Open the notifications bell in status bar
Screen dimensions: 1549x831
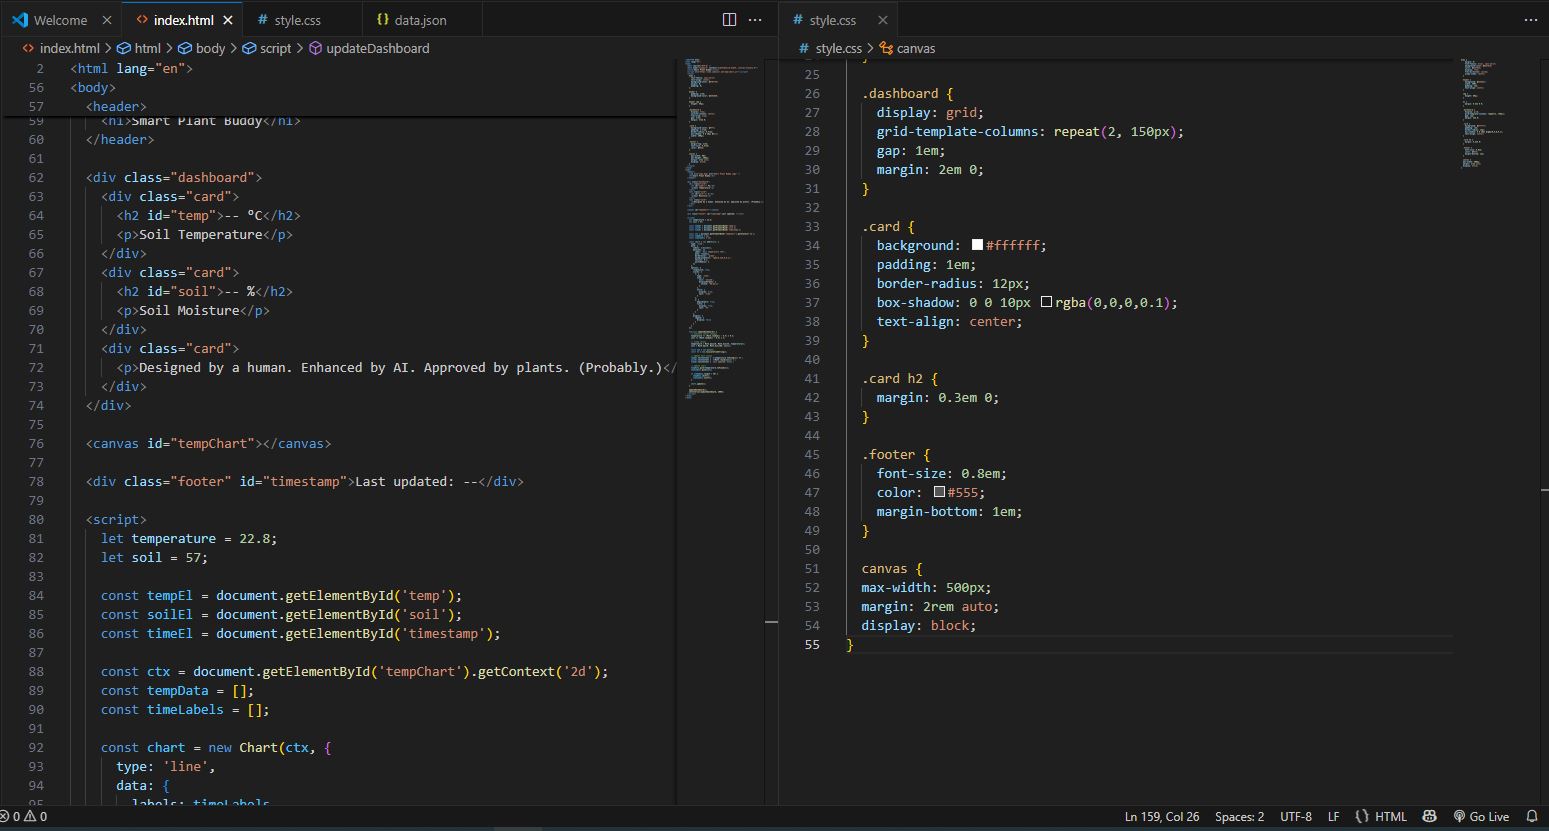click(x=1532, y=817)
